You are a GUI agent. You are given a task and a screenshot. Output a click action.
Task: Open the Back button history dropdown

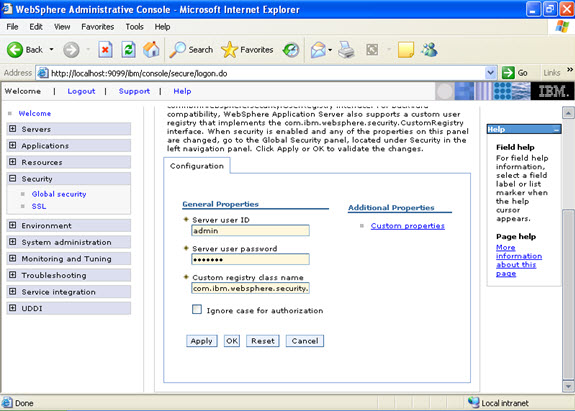pyautogui.click(x=51, y=49)
